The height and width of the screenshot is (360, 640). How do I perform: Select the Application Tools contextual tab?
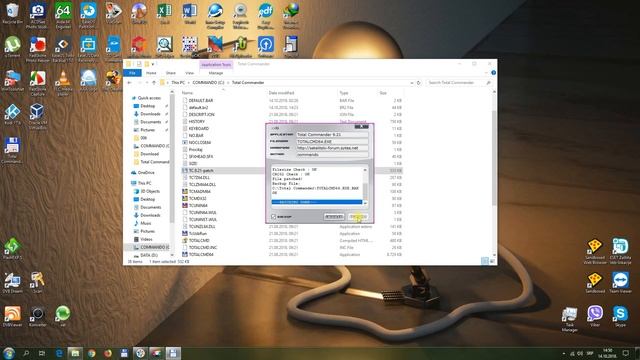click(x=216, y=64)
